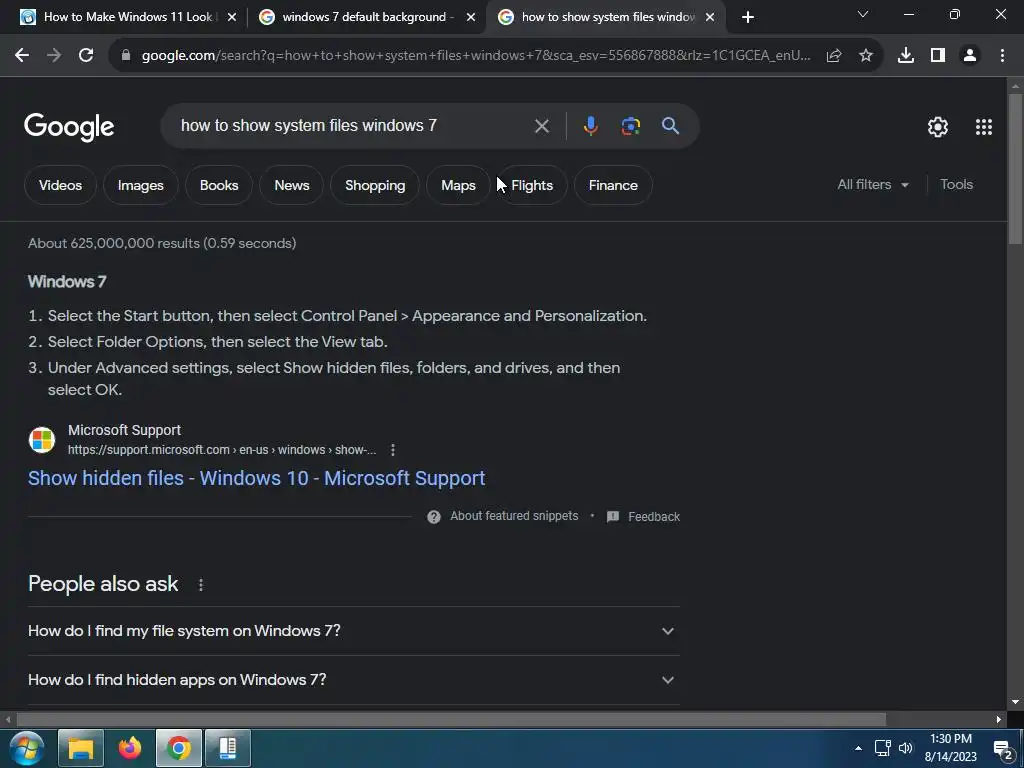The width and height of the screenshot is (1024, 768).
Task: Open the pinned library app on taskbar
Action: tap(228, 748)
